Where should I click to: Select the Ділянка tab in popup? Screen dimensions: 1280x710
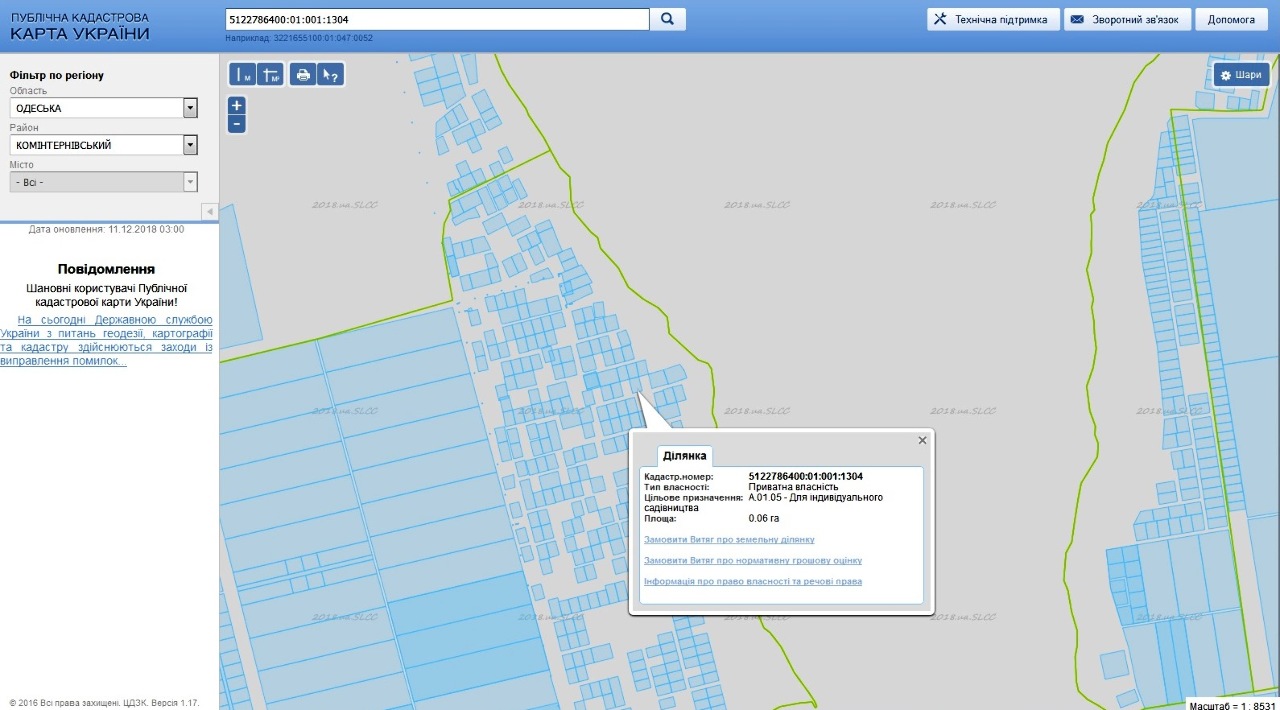tap(685, 456)
